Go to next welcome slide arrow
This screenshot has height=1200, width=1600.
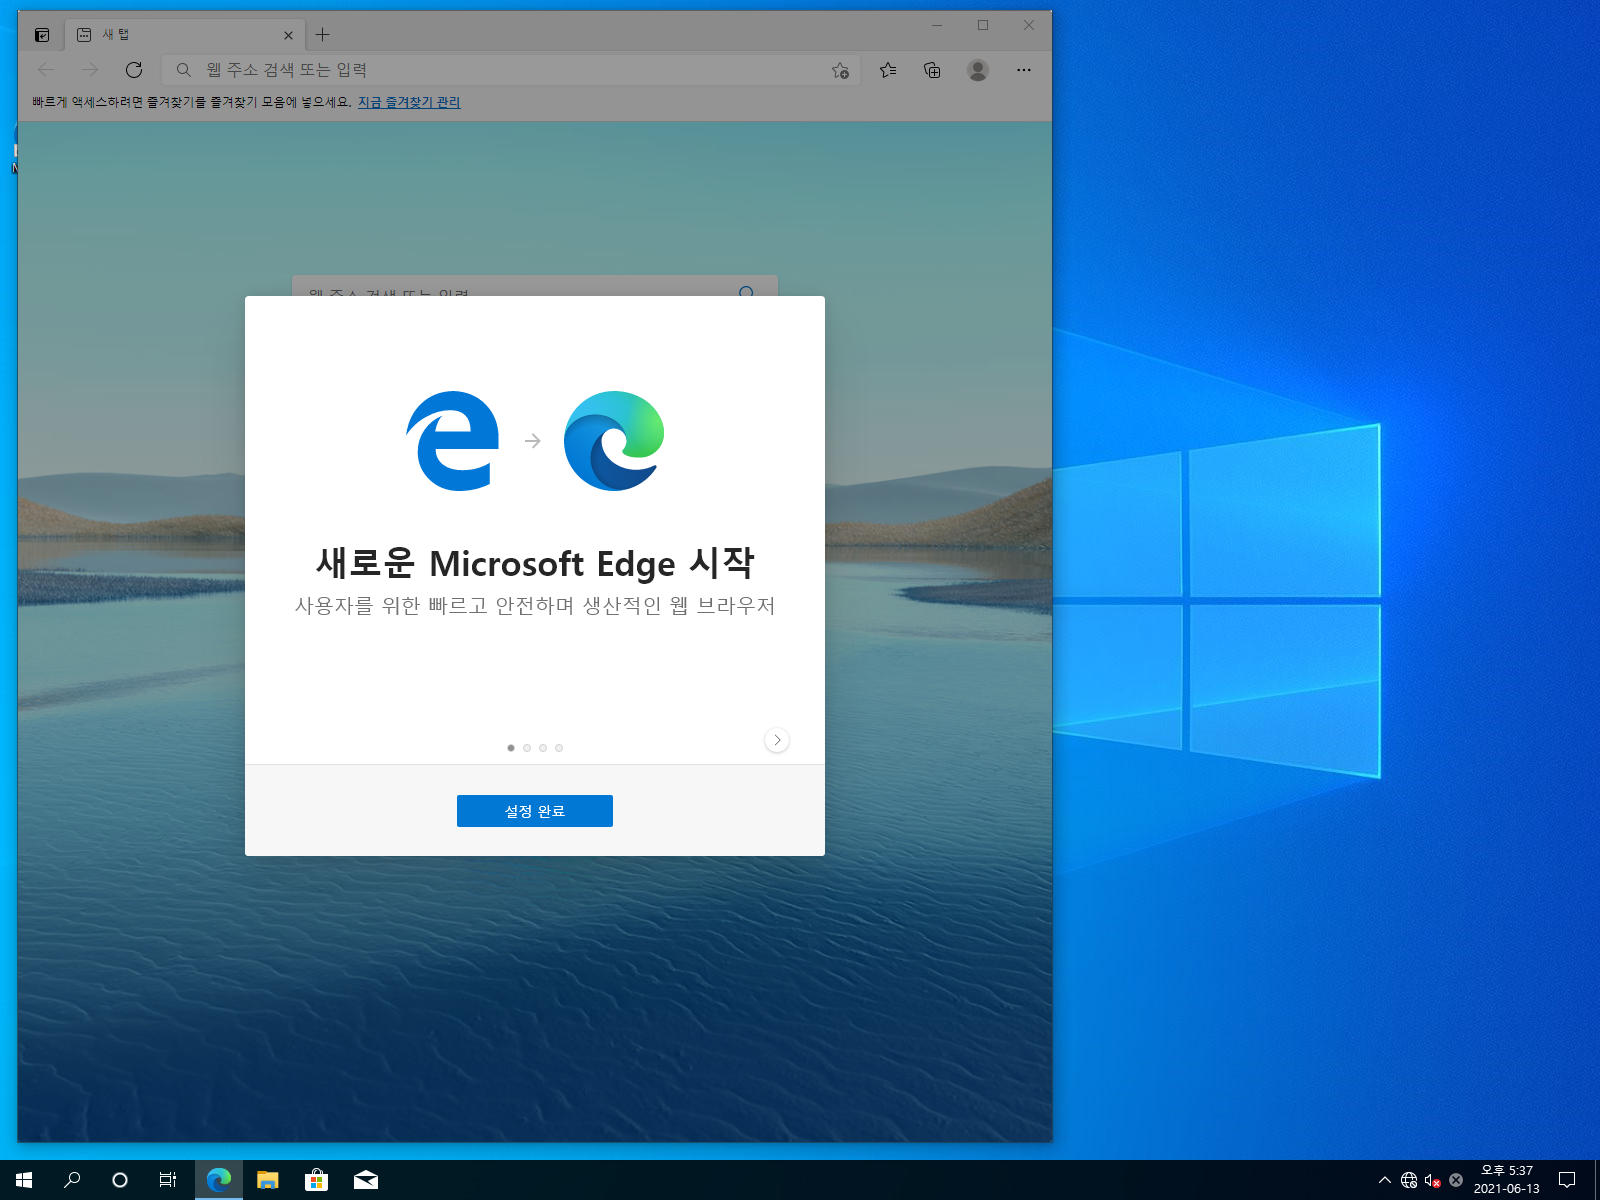click(x=777, y=740)
